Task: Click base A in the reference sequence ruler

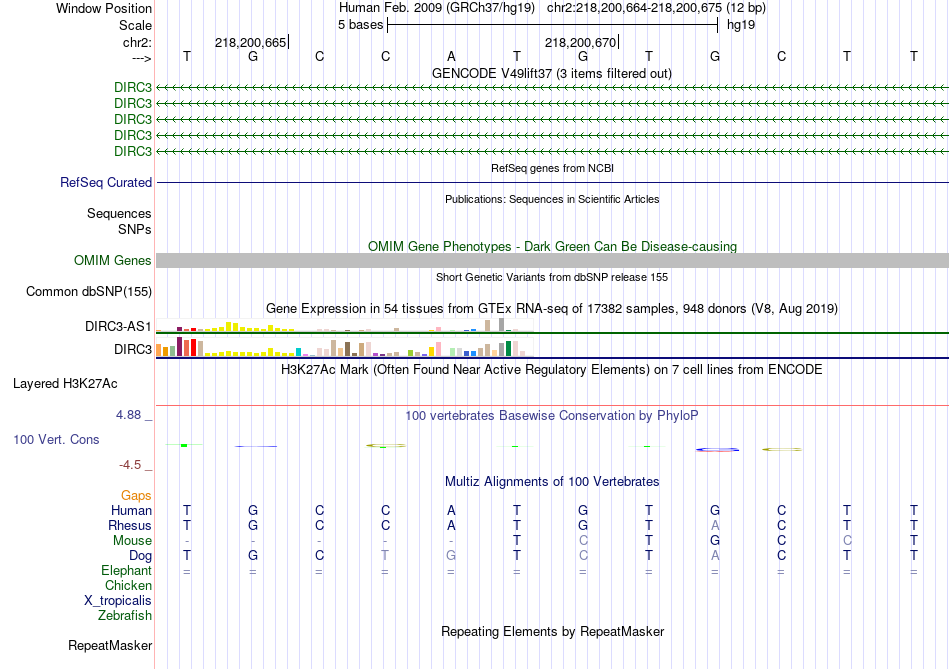Action: [x=451, y=56]
